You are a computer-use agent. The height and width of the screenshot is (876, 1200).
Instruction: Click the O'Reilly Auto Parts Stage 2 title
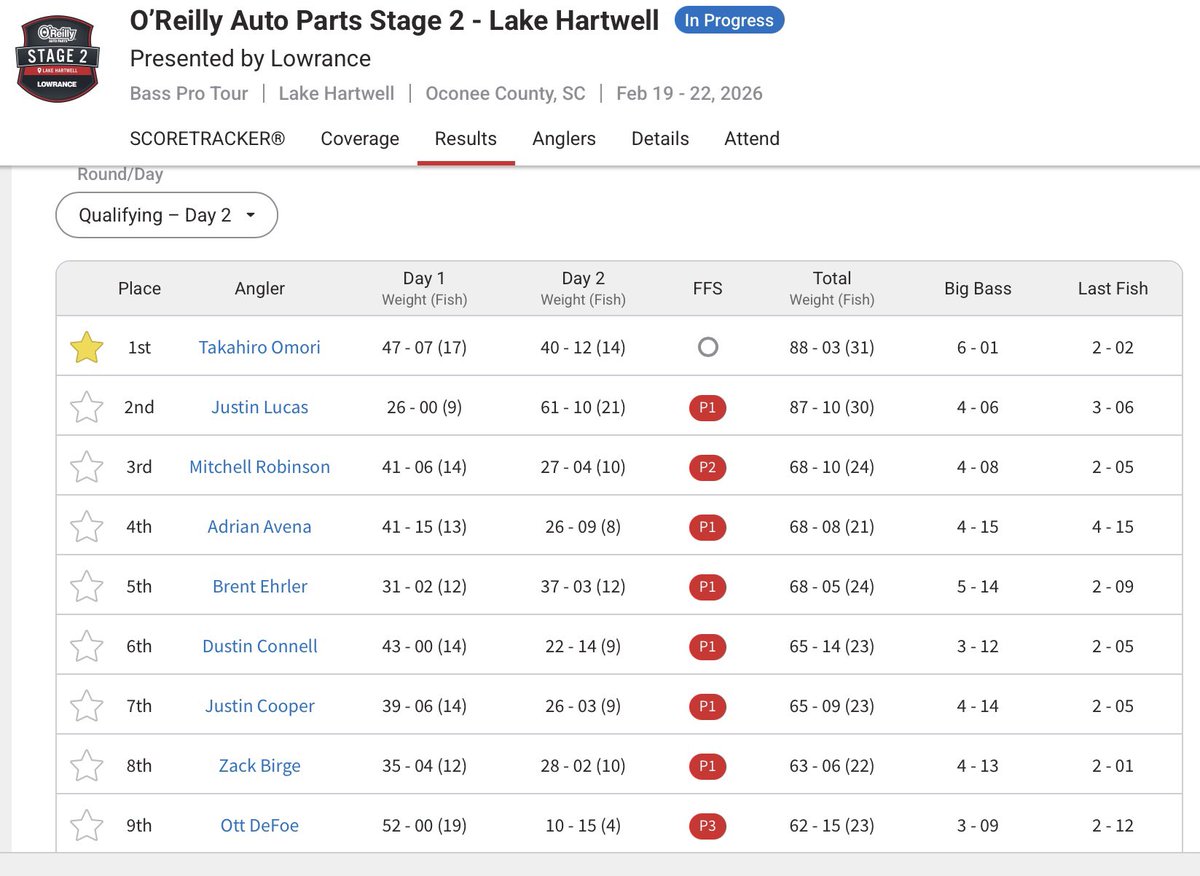394,21
